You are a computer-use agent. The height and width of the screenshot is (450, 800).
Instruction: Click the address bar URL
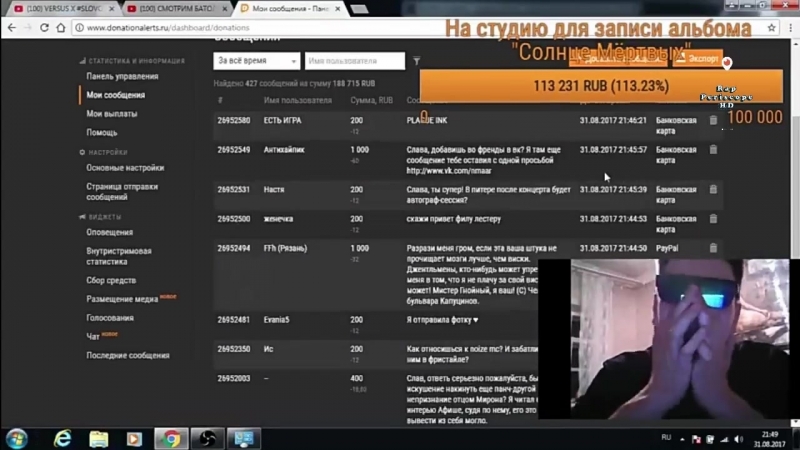168,28
